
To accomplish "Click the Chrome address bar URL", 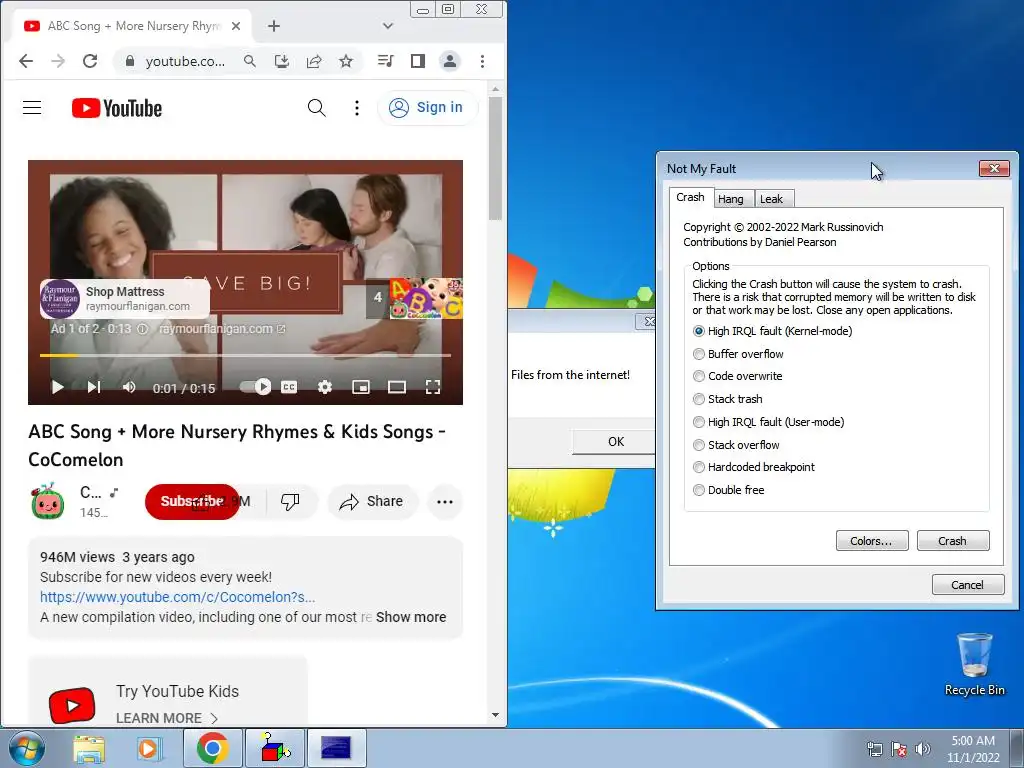I will (x=185, y=61).
